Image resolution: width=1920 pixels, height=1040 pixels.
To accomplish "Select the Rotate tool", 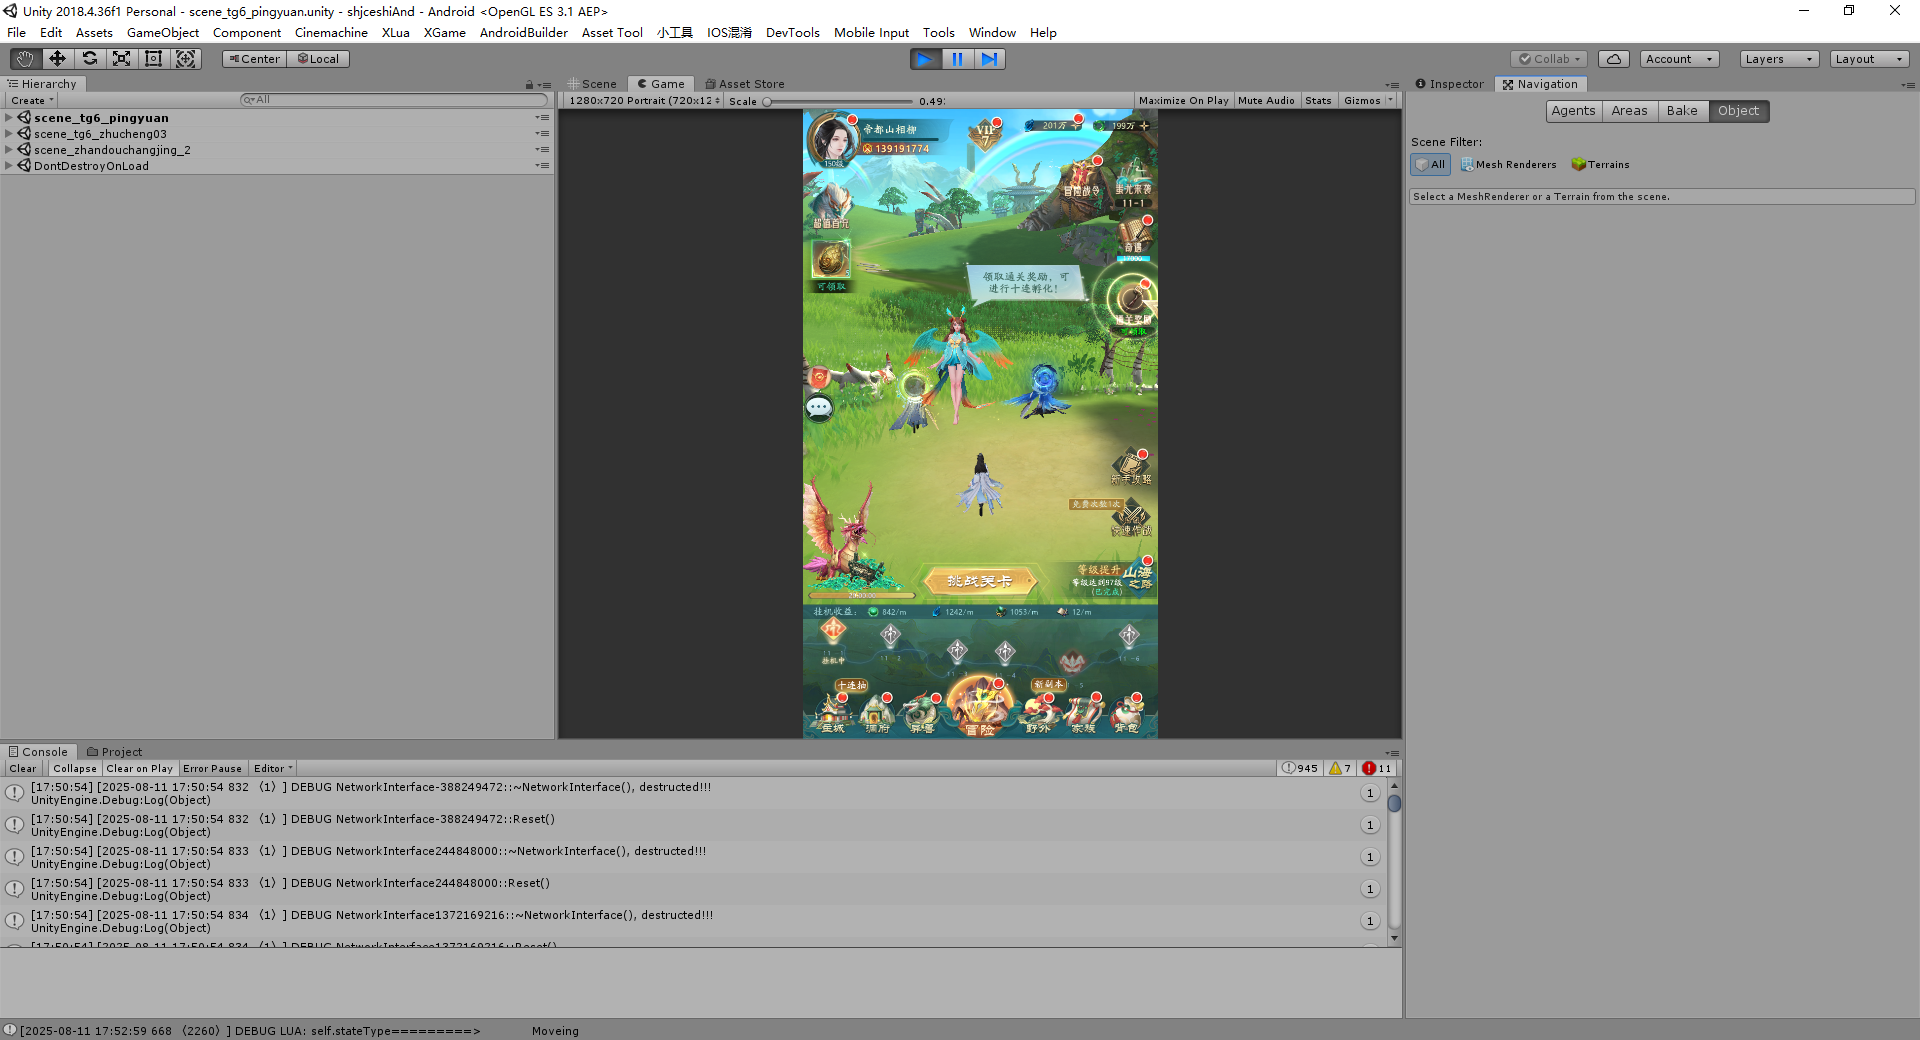I will point(89,59).
